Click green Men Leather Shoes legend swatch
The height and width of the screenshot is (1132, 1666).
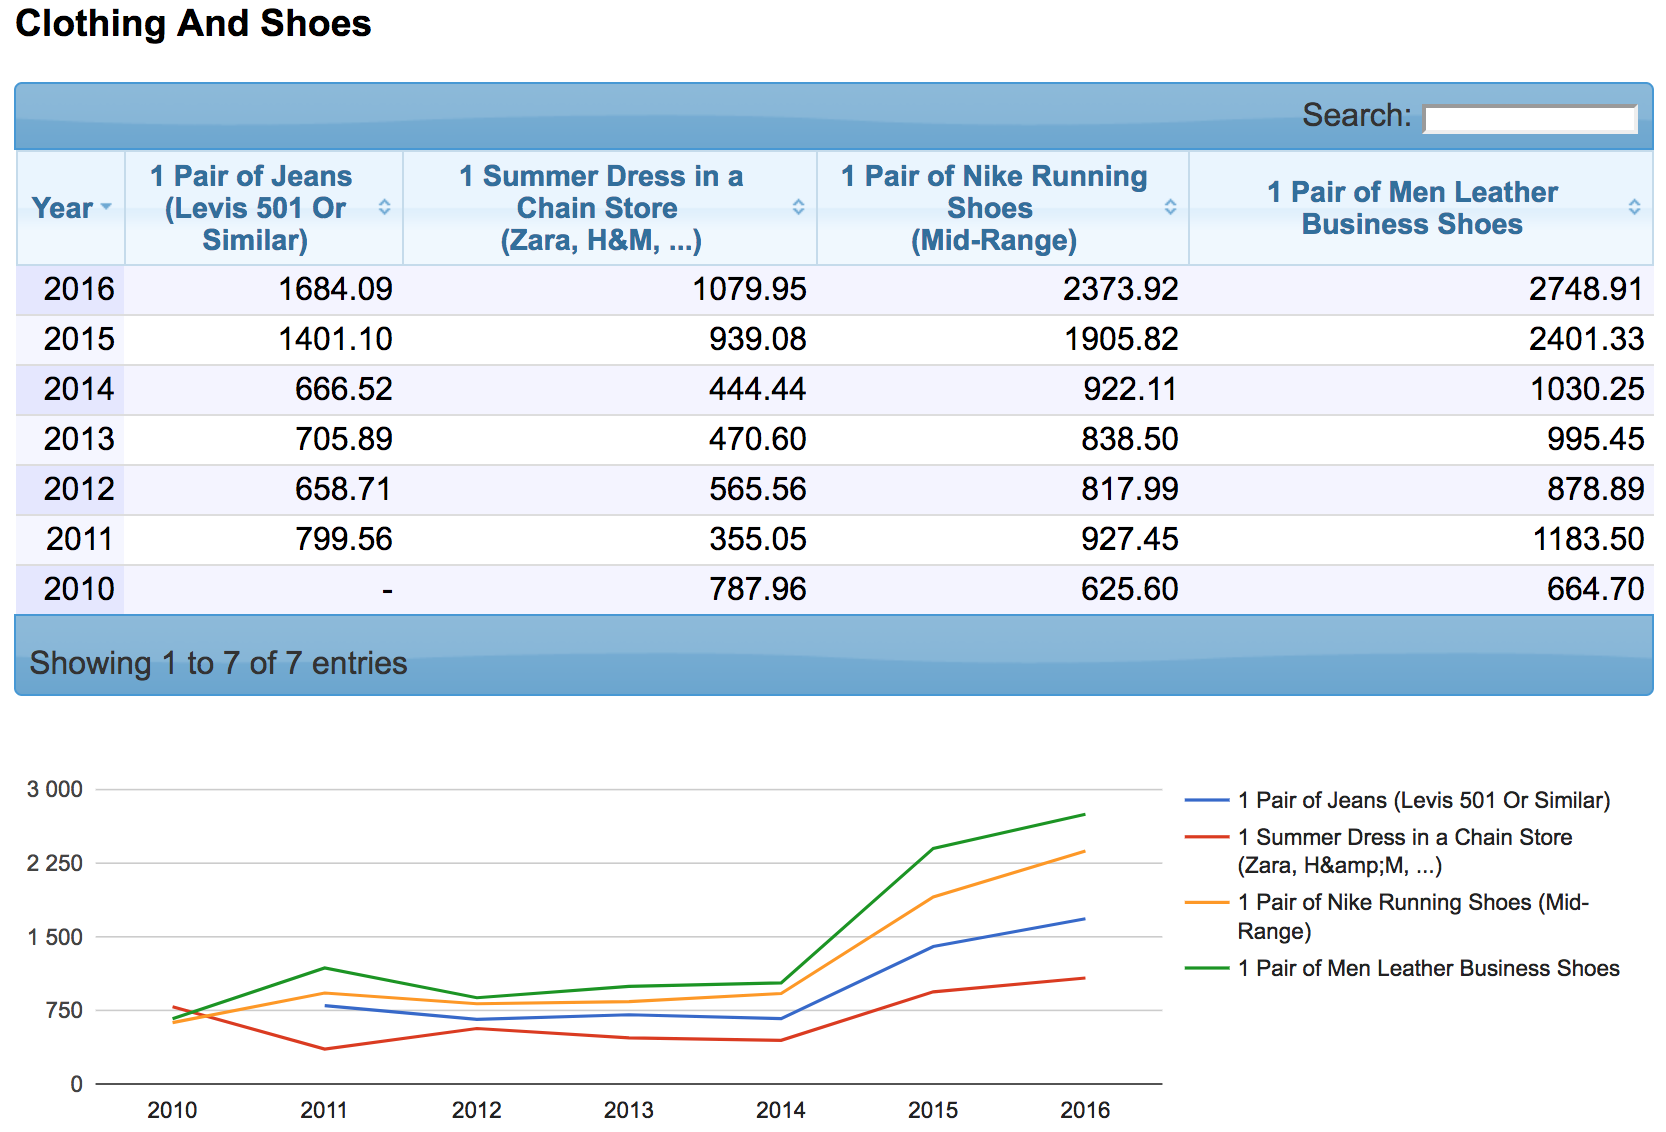point(1206,968)
